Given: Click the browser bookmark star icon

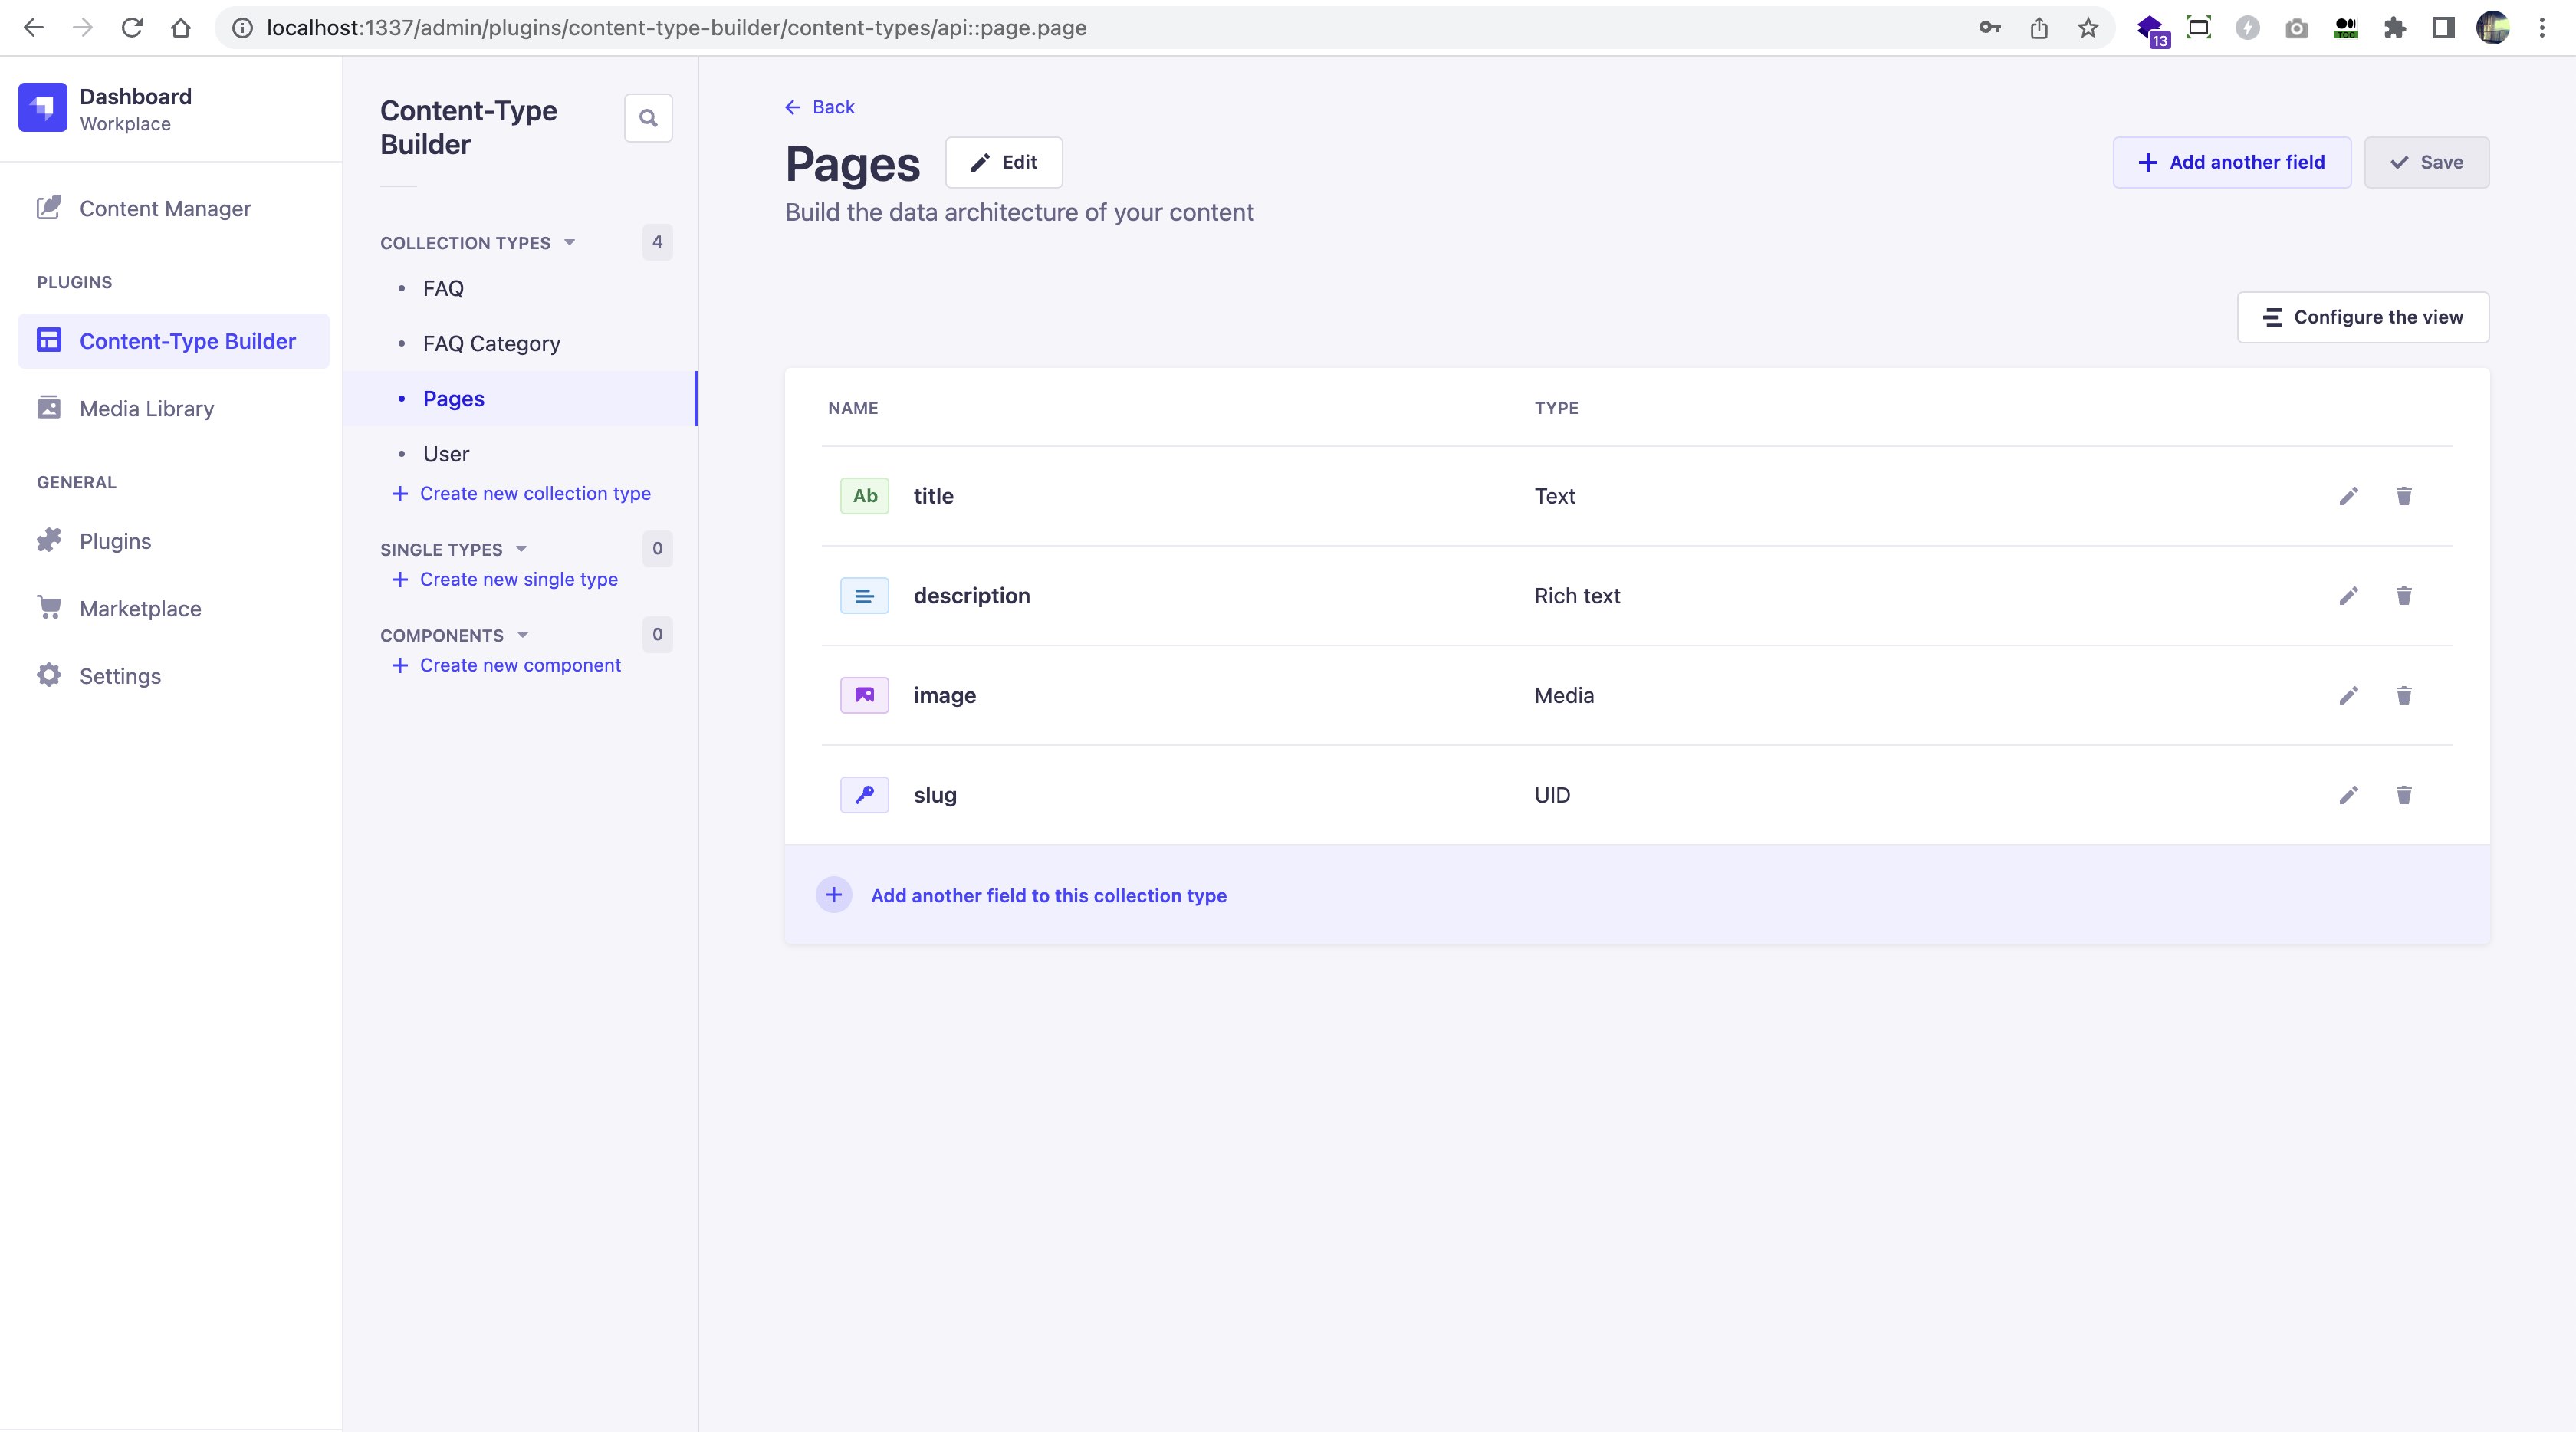Looking at the screenshot, I should pos(2087,27).
